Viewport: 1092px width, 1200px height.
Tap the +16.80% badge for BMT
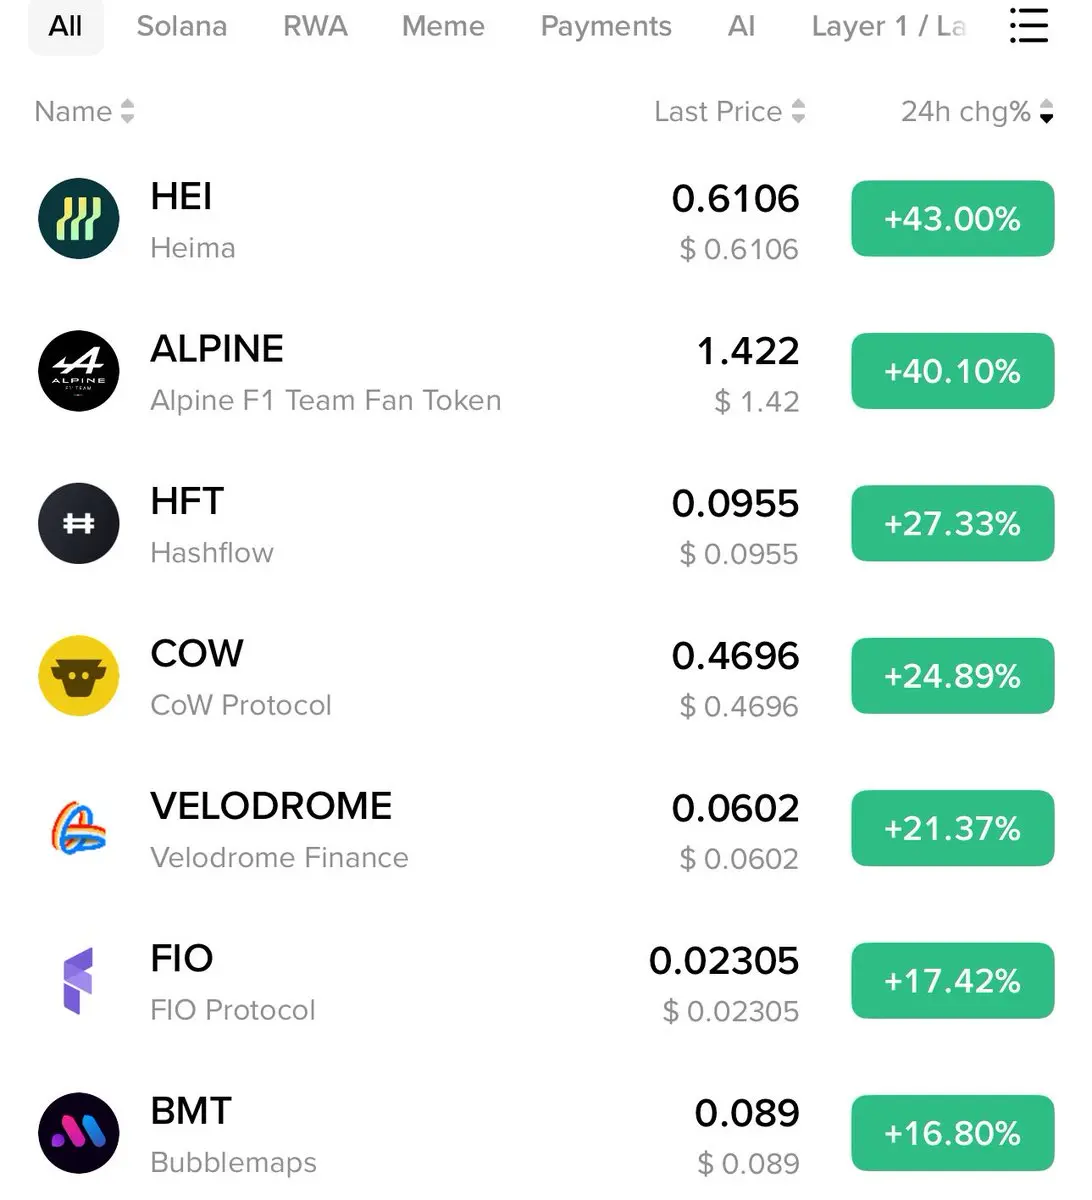tap(953, 1133)
